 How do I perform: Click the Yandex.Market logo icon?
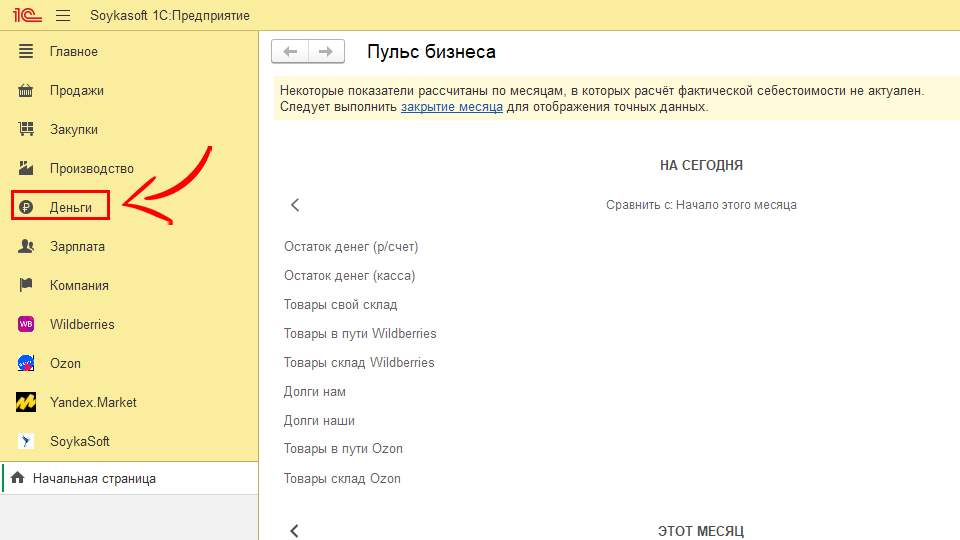(27, 402)
